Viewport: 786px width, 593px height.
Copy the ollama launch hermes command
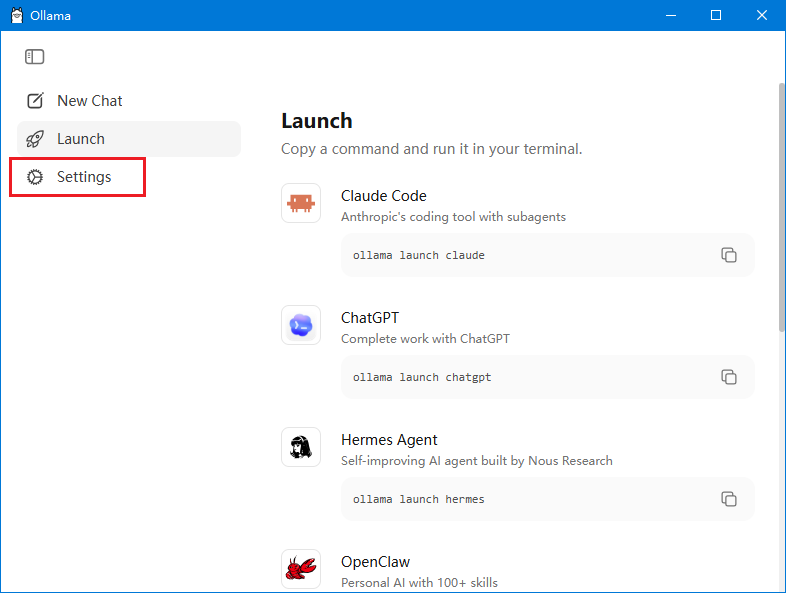(729, 499)
